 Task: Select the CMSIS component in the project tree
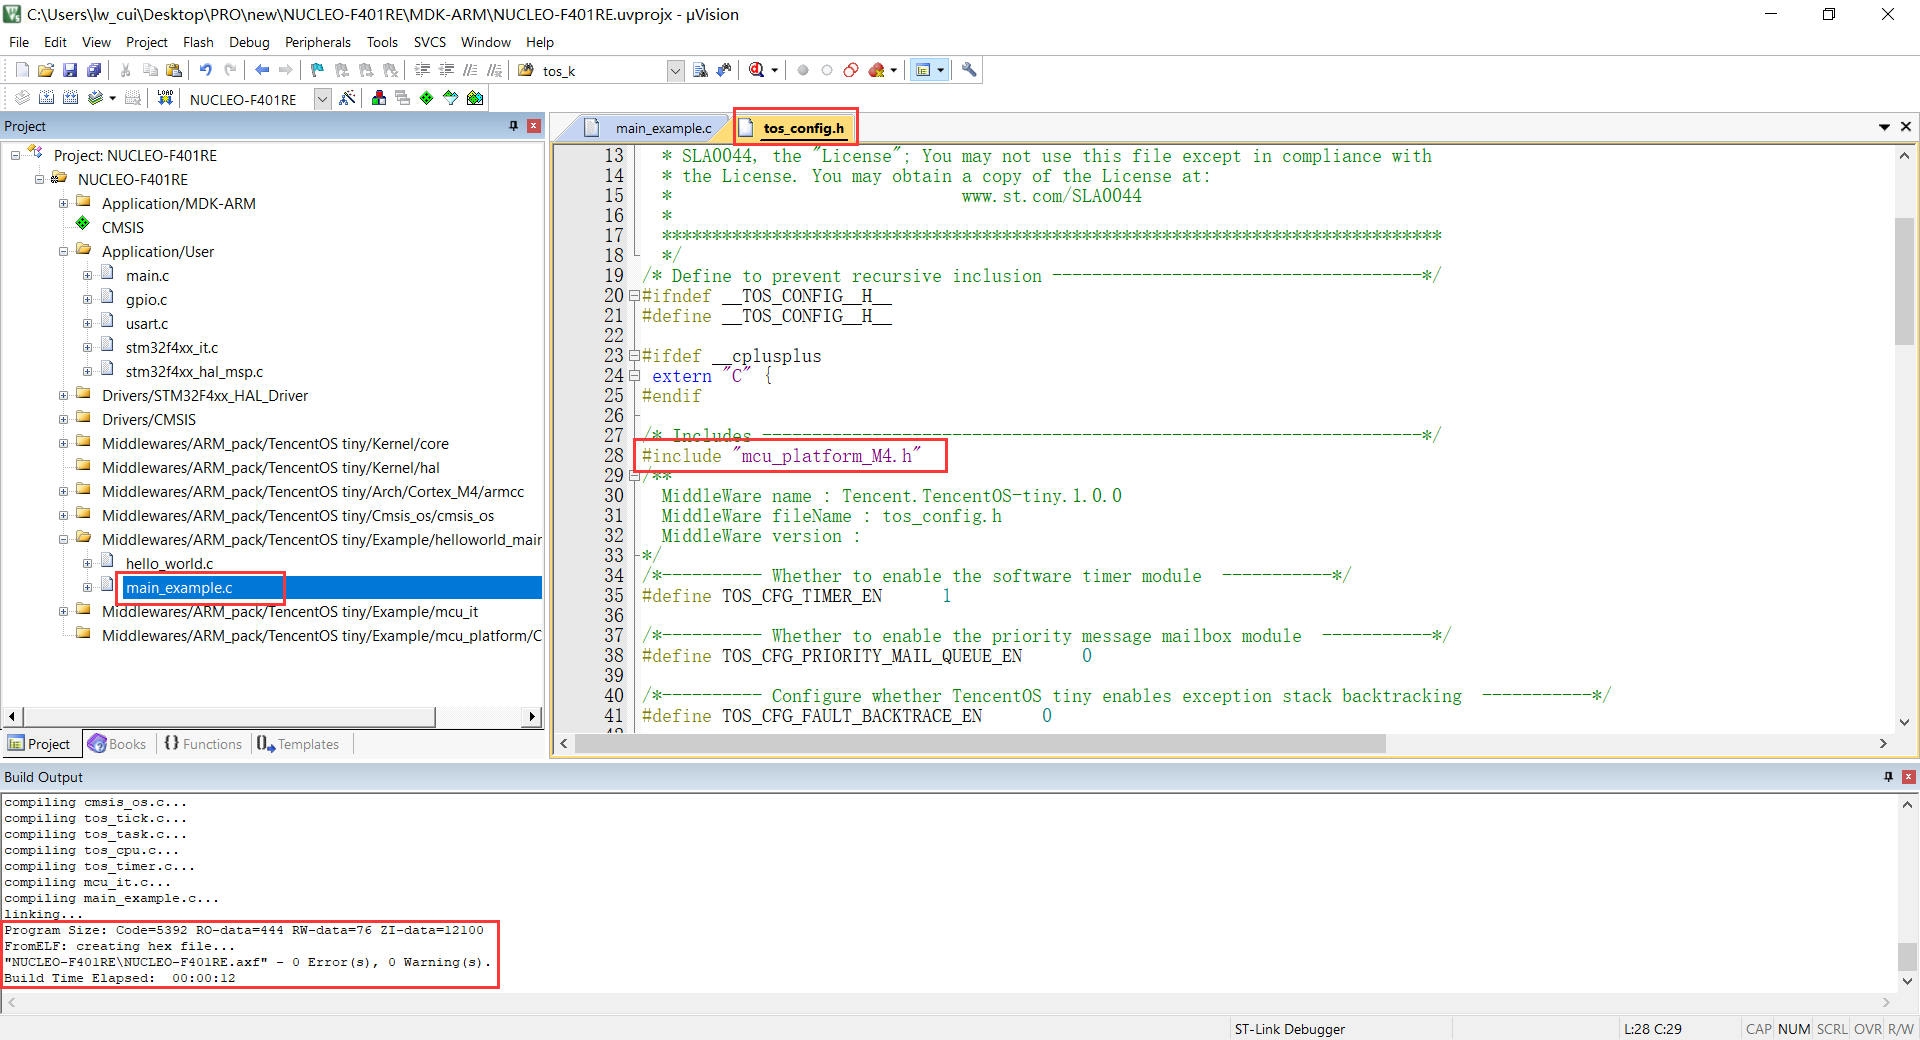(122, 228)
